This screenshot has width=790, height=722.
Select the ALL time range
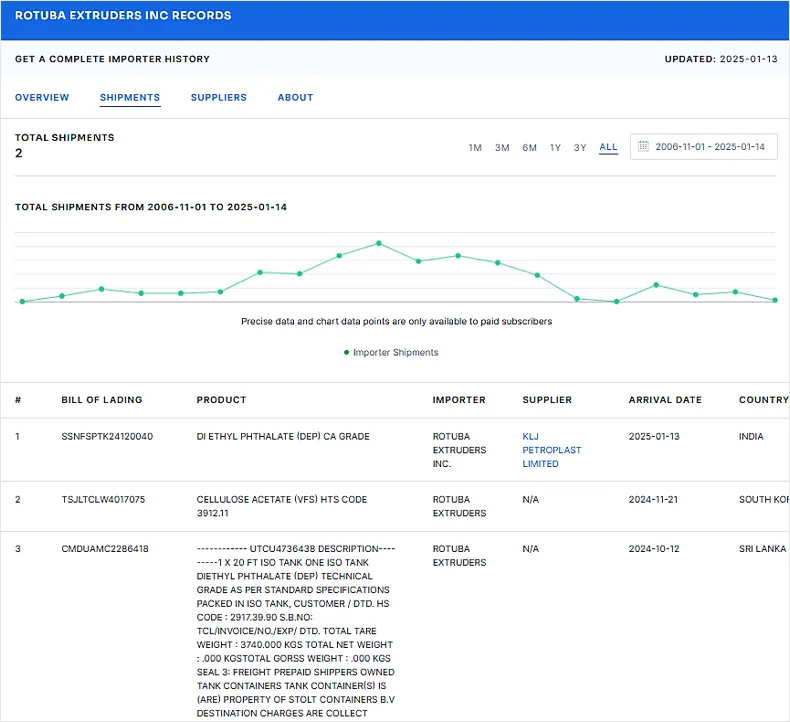click(x=608, y=148)
